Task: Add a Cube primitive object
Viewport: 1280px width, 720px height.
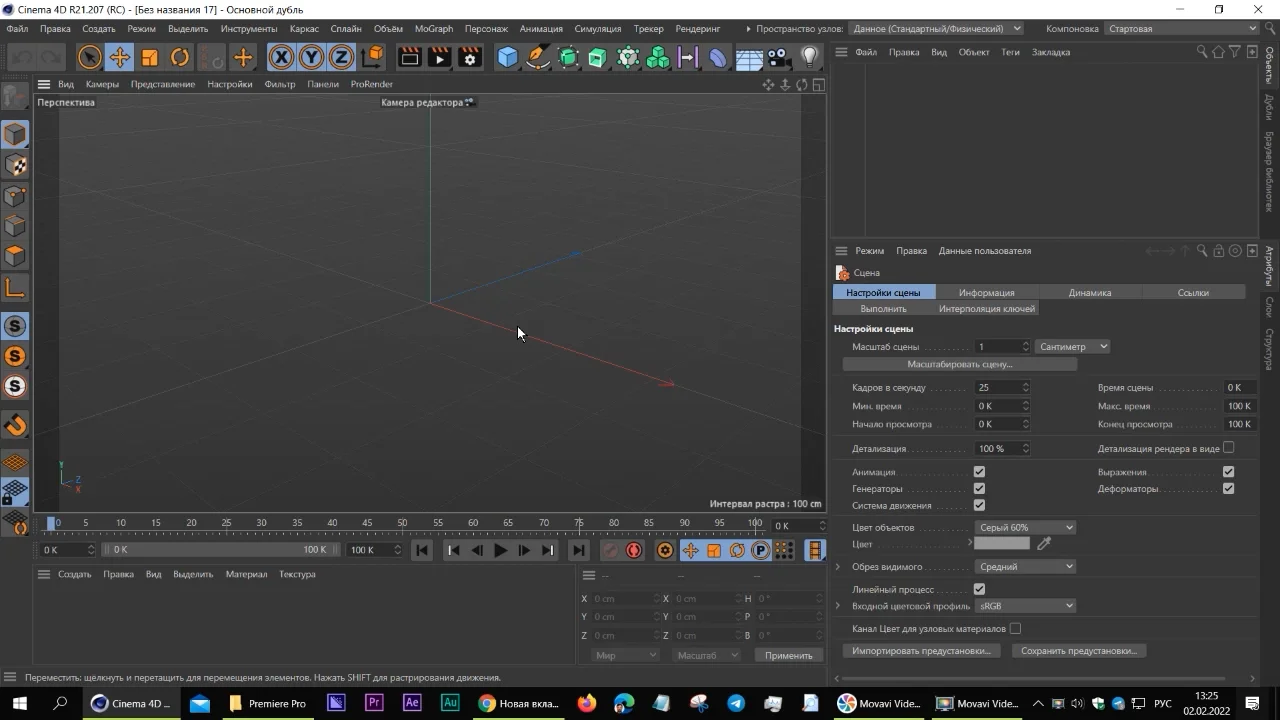Action: pos(508,58)
